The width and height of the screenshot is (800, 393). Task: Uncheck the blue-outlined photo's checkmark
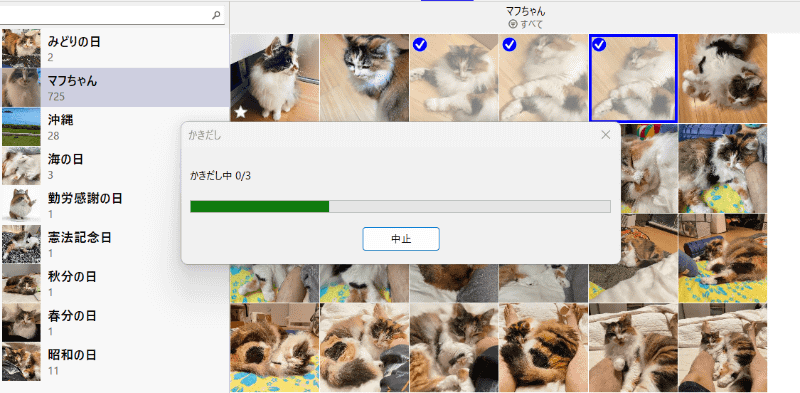pos(599,45)
